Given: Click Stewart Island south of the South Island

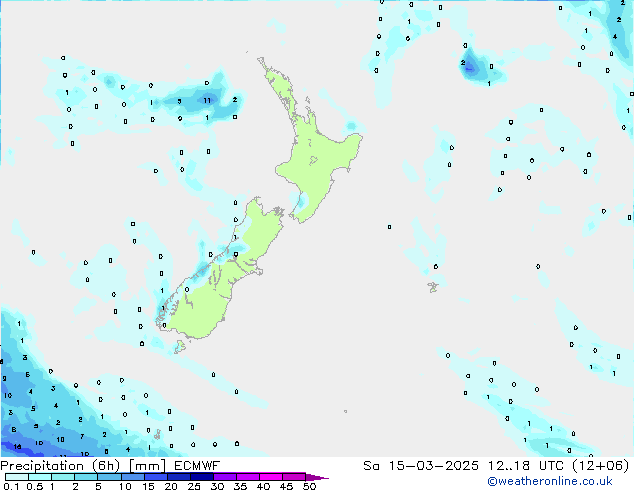Looking at the screenshot, I should tap(180, 346).
